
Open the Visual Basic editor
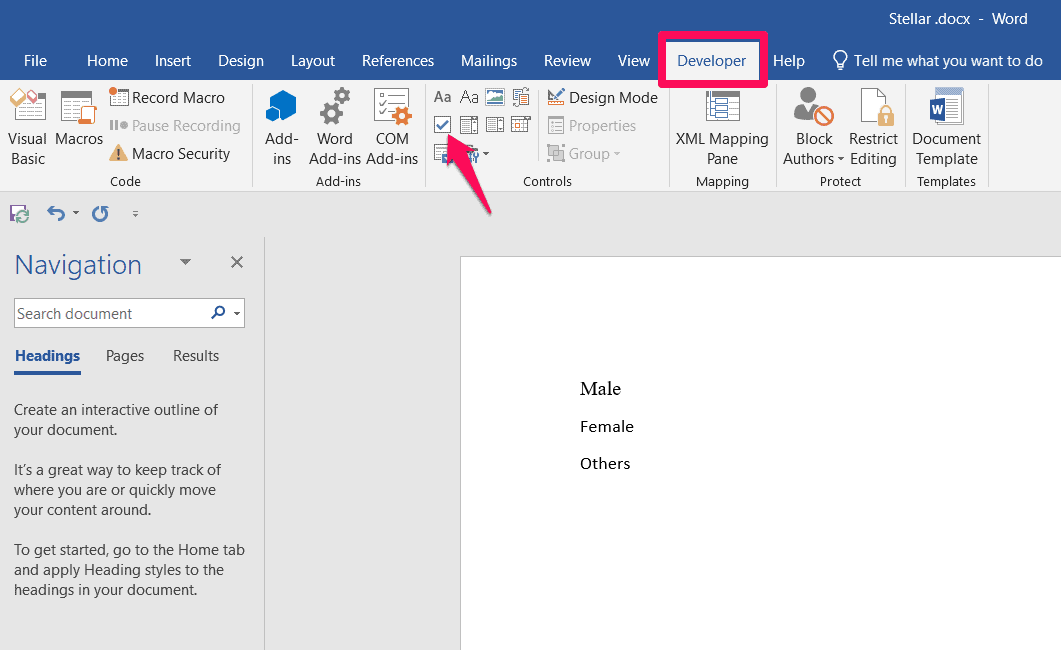pos(27,125)
